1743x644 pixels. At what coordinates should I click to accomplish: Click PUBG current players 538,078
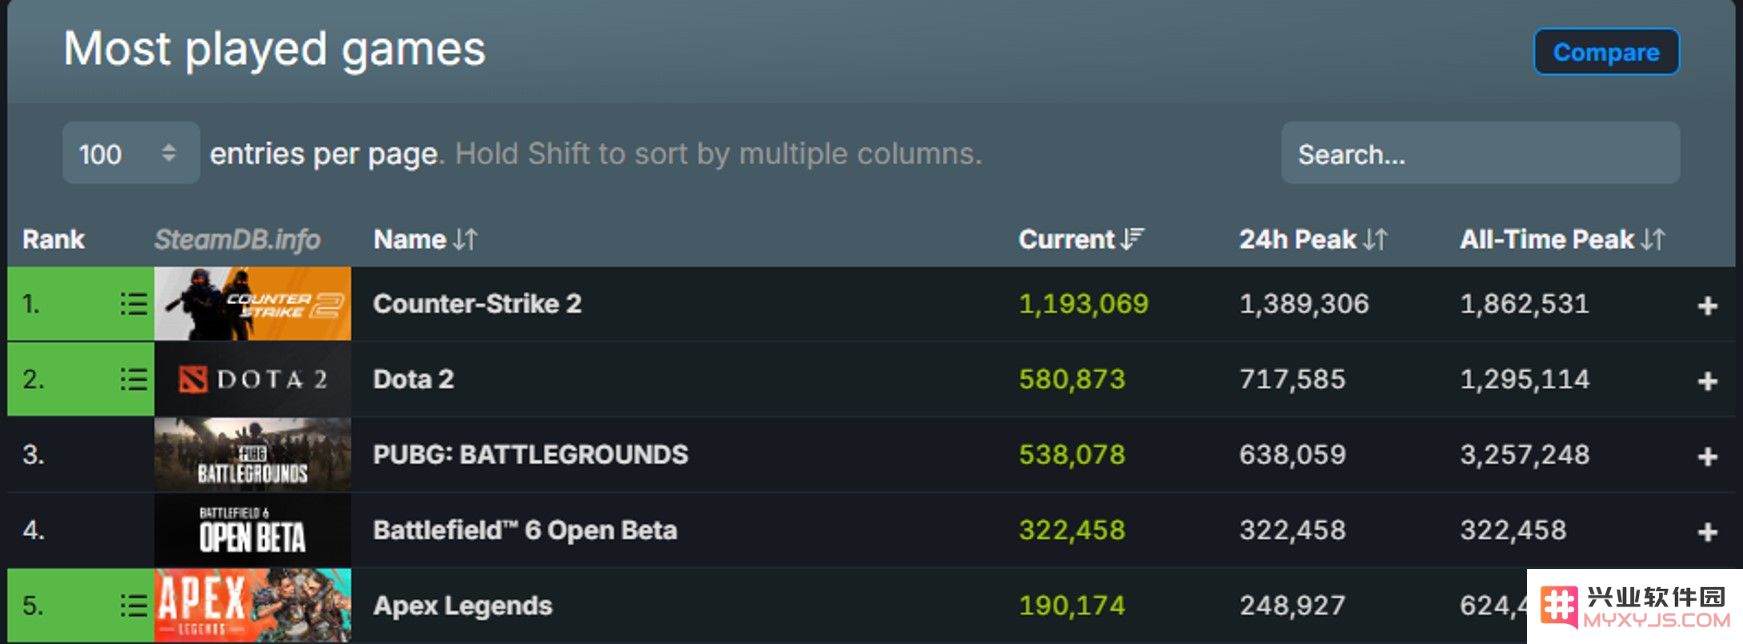pyautogui.click(x=1072, y=455)
